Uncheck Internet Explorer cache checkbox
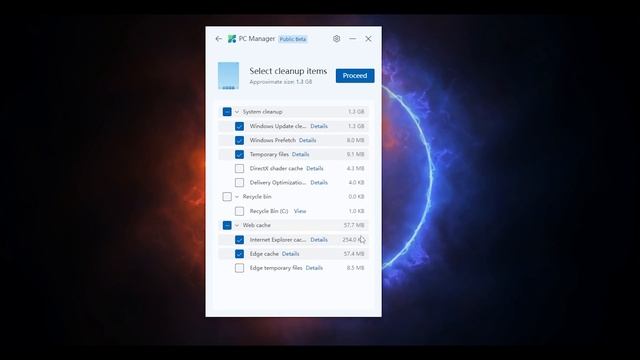This screenshot has width=640, height=360. pyautogui.click(x=240, y=240)
